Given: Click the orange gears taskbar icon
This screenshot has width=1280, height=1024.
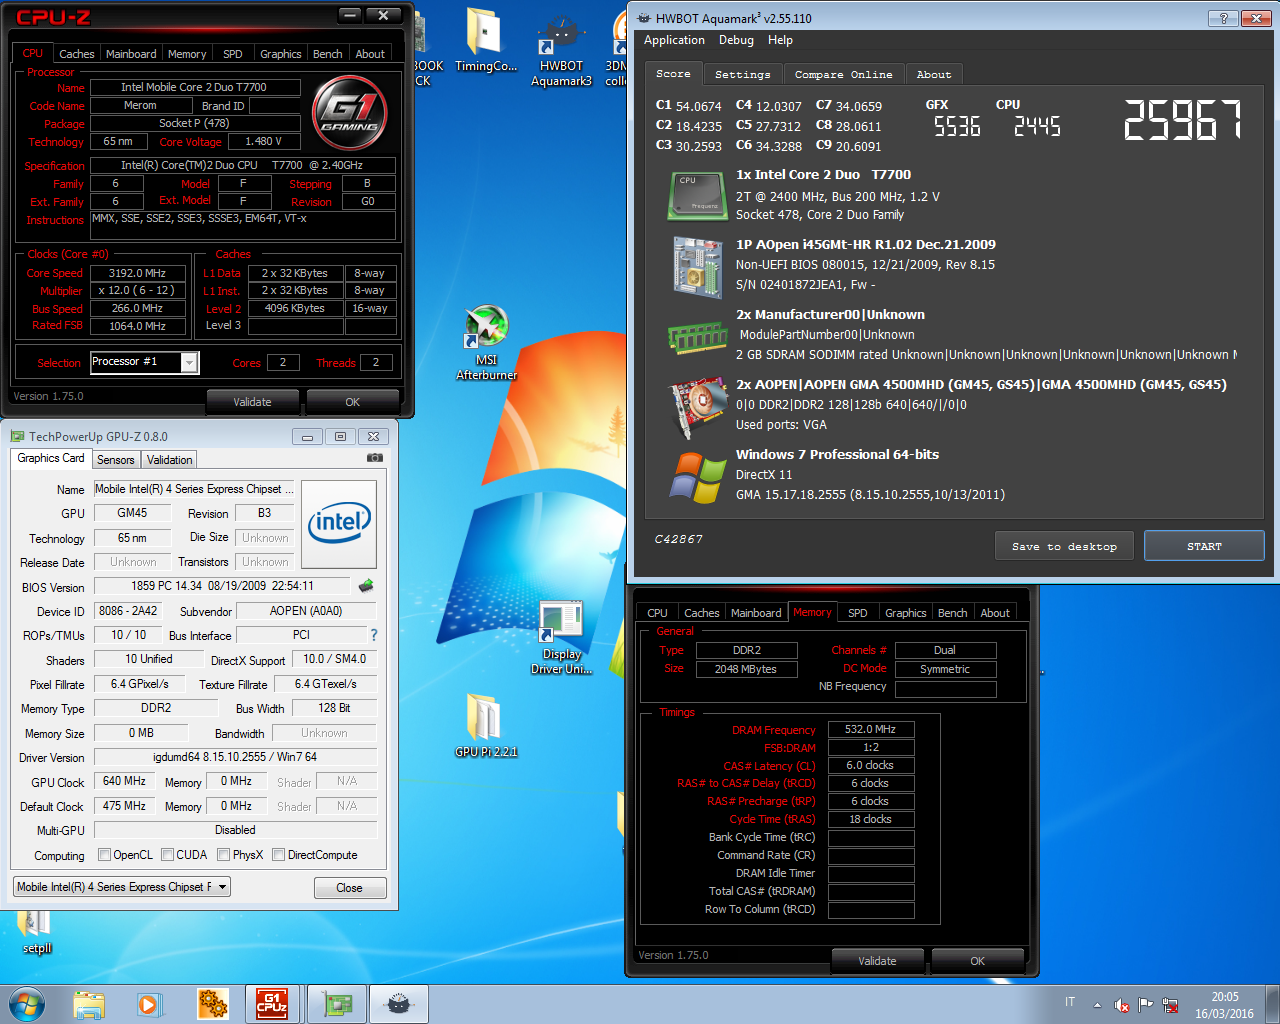Looking at the screenshot, I should tap(212, 1004).
